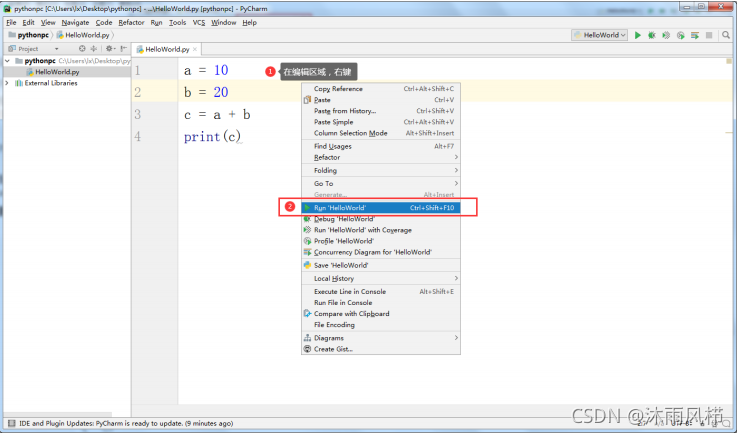Toggle Column Selection Mode entry

[381, 133]
